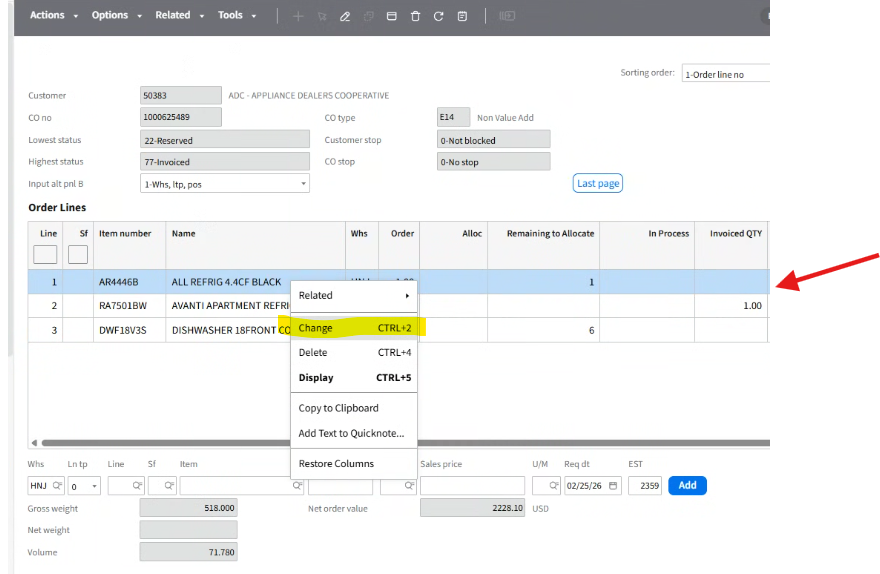Open the lookup icon in the U/M field
This screenshot has height=574, width=880.
pyautogui.click(x=553, y=485)
